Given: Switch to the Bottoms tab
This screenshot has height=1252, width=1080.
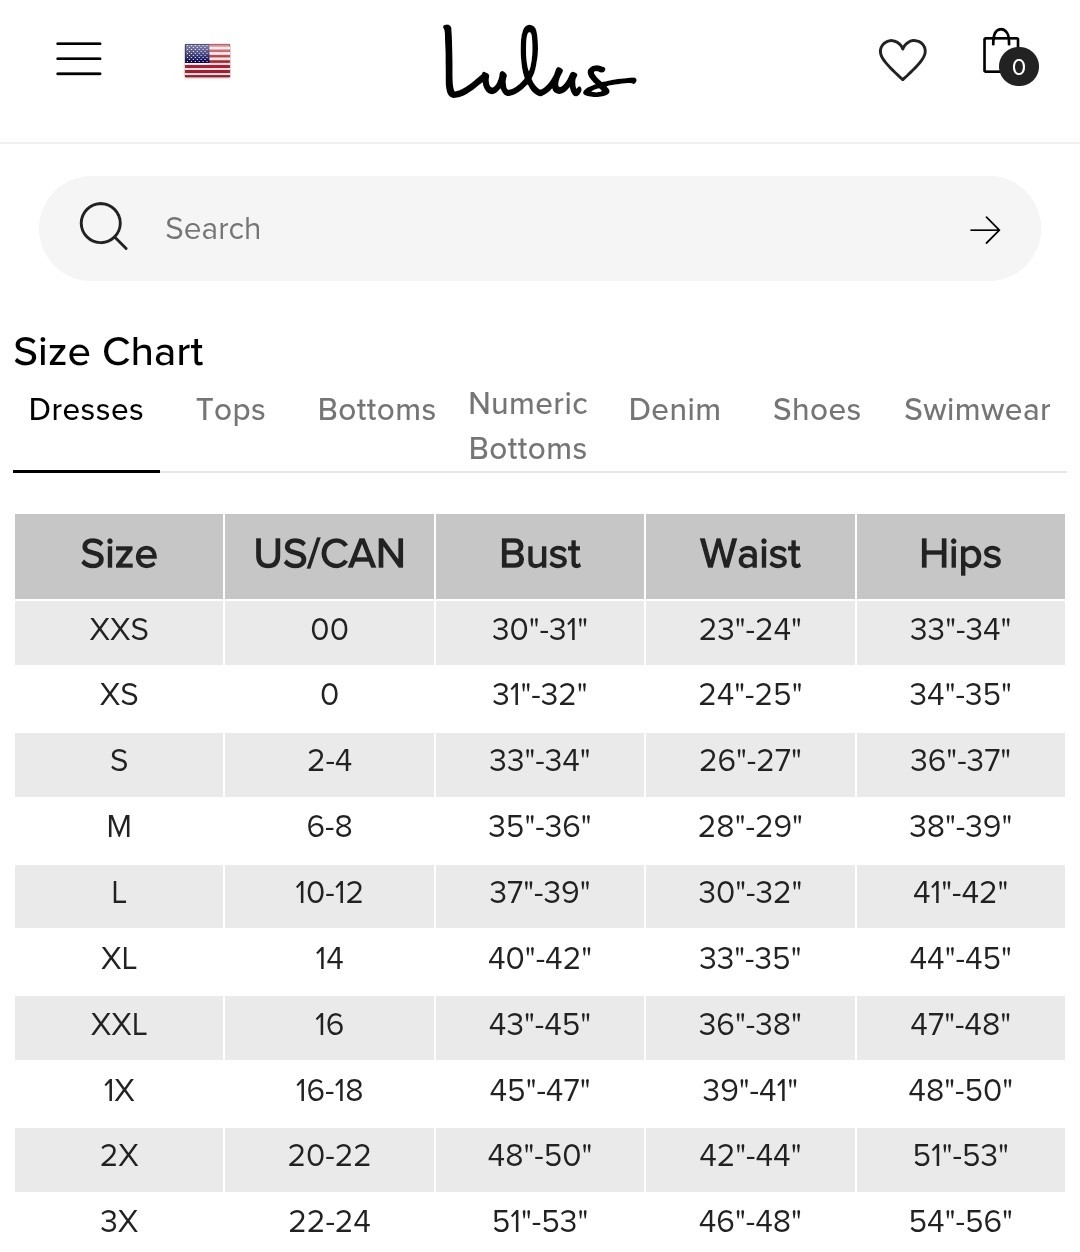Looking at the screenshot, I should pyautogui.click(x=377, y=410).
